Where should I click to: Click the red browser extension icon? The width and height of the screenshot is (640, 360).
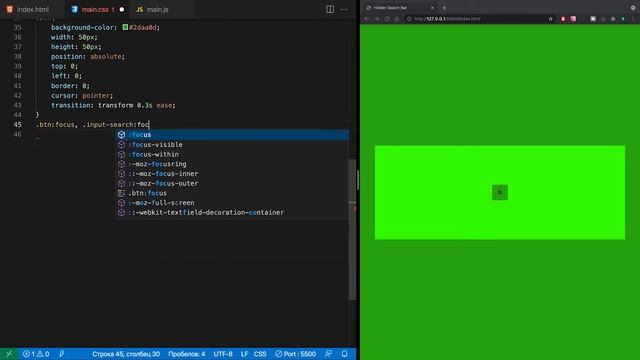(x=563, y=19)
